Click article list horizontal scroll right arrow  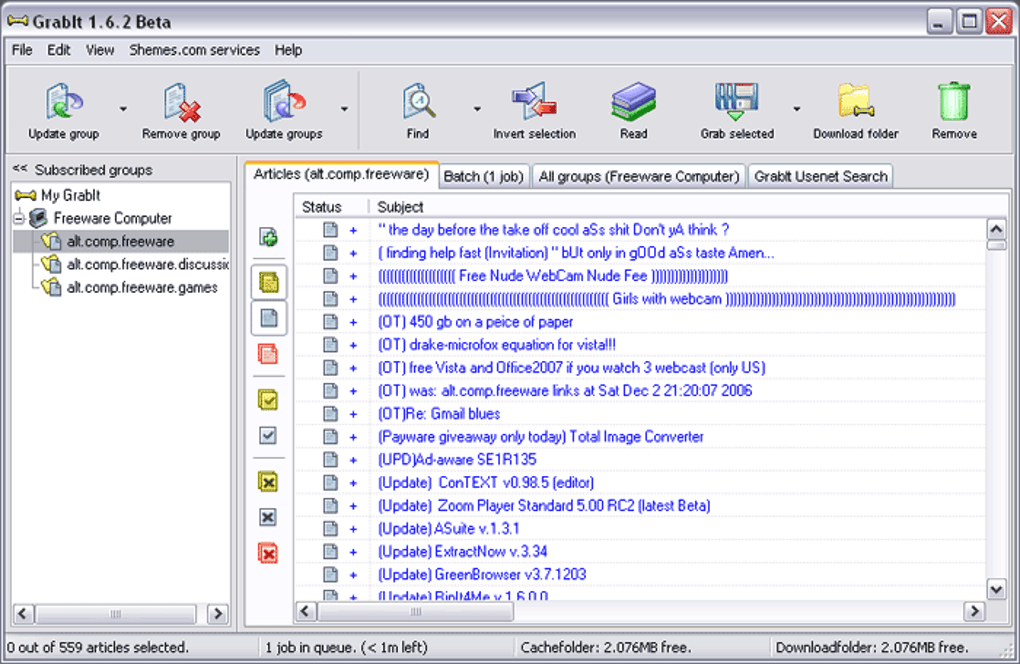pos(974,611)
